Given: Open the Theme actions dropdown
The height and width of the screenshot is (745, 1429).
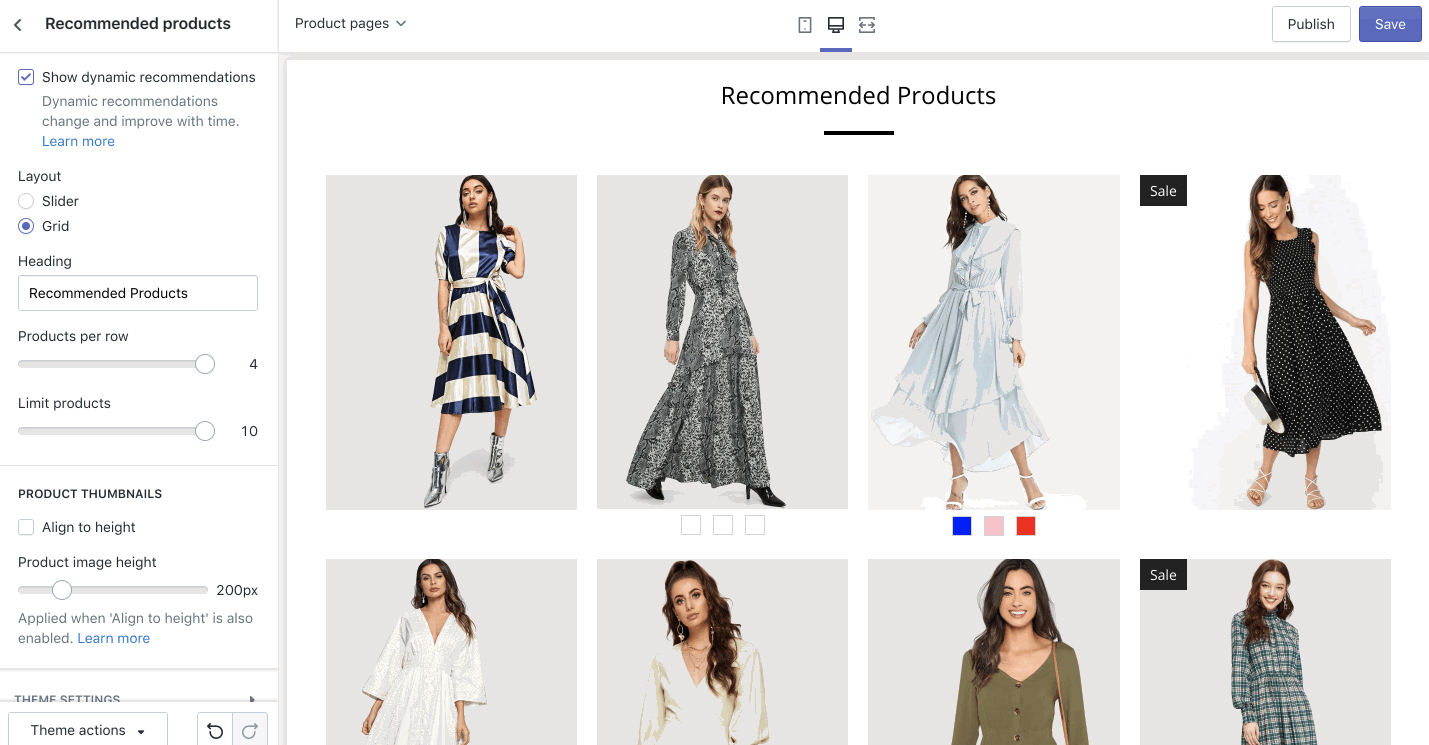Looking at the screenshot, I should (88, 730).
